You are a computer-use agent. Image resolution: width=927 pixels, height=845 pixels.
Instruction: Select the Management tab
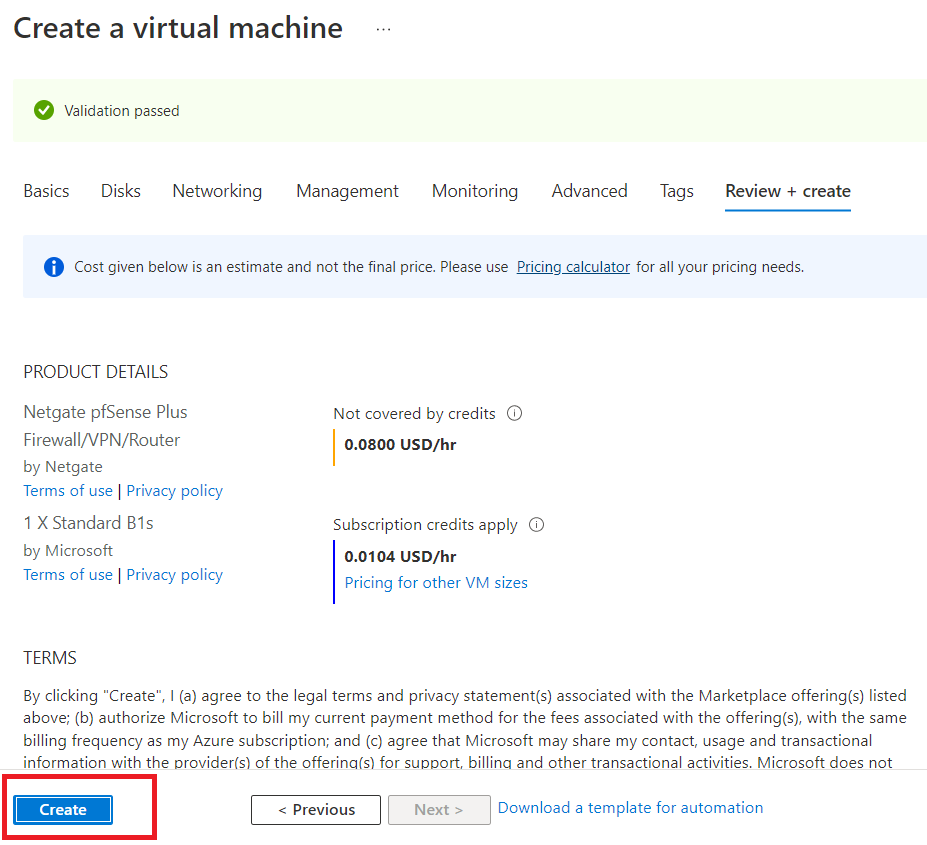pos(347,191)
